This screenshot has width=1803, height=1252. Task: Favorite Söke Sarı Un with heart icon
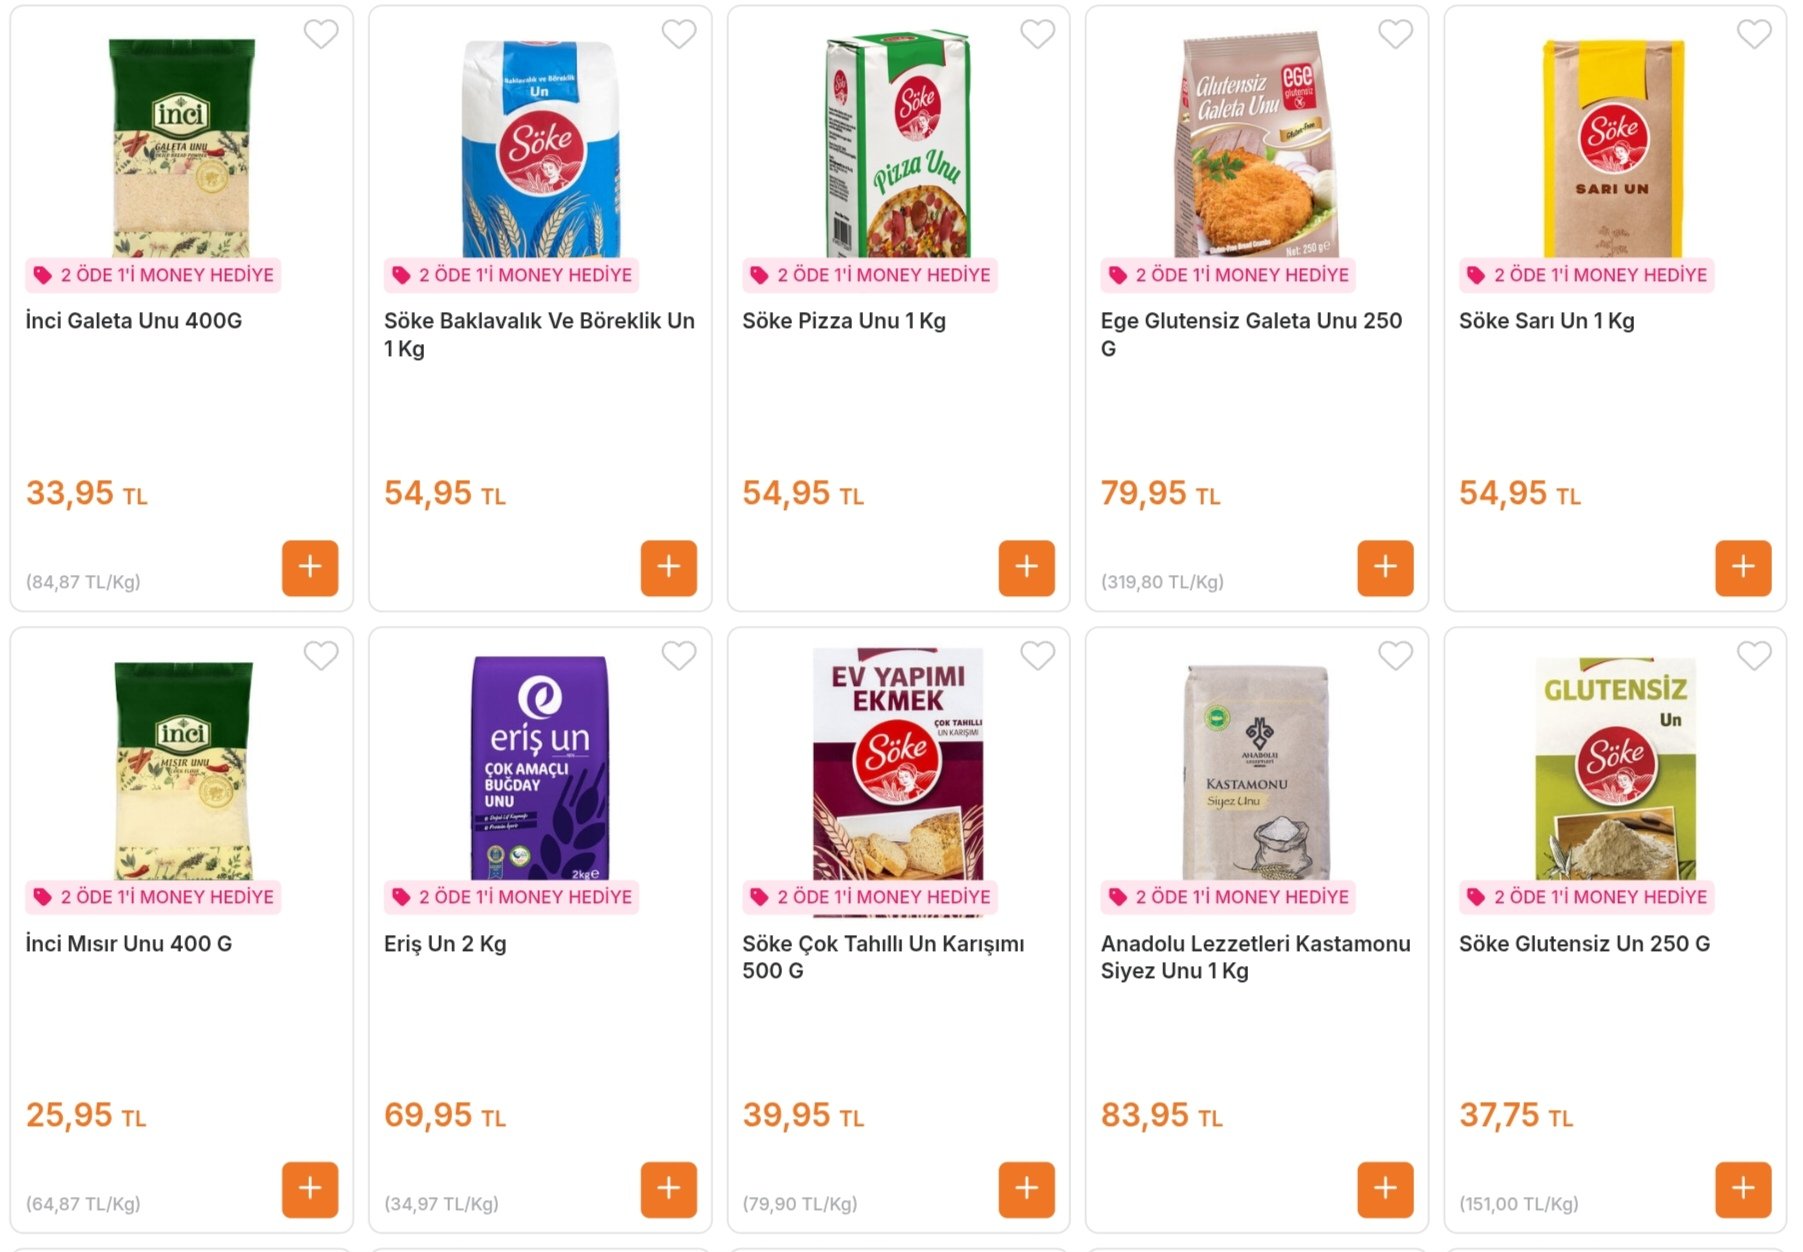[x=1754, y=34]
